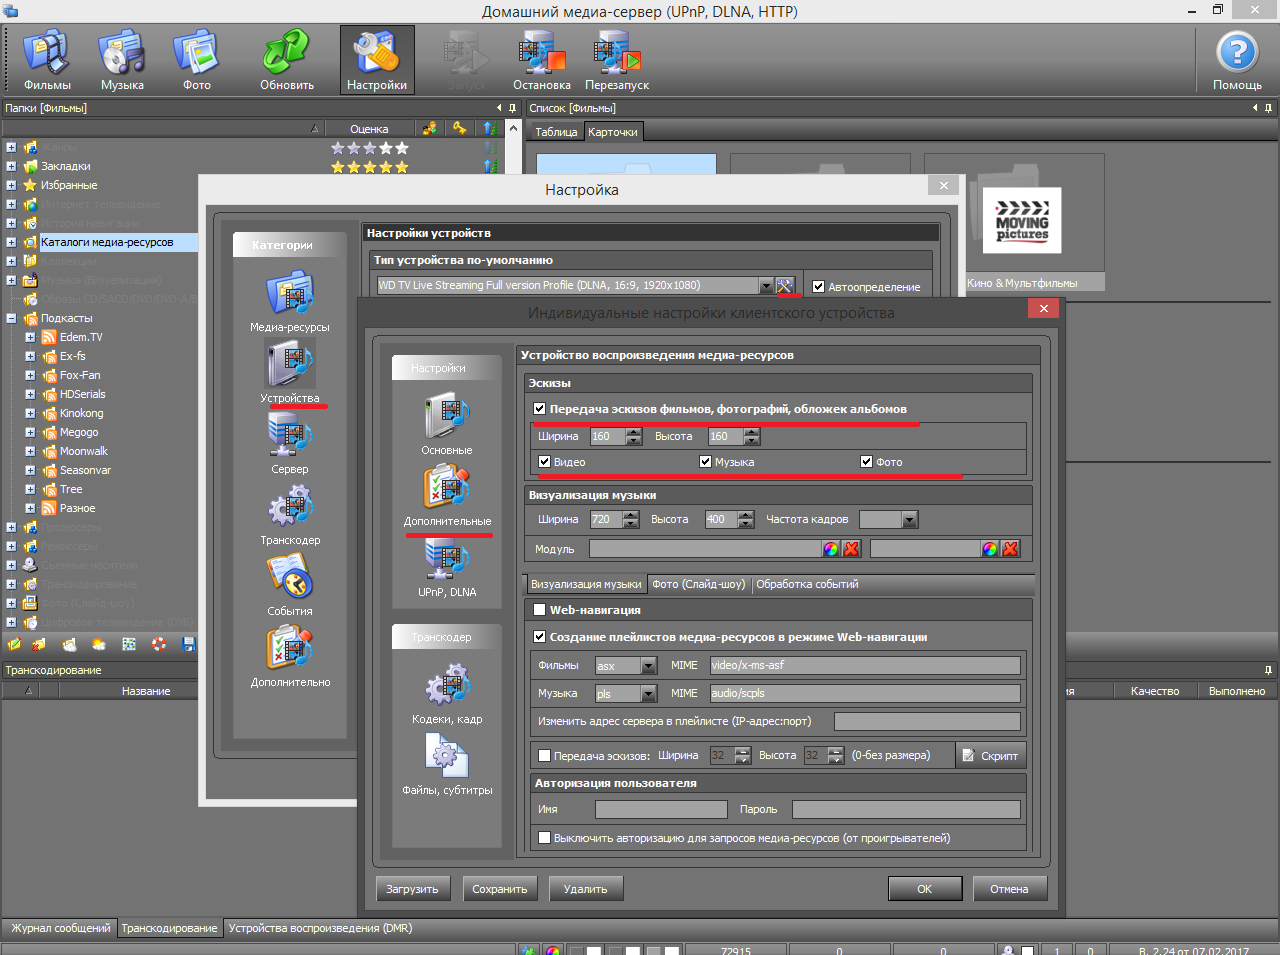Select the Транскодер category icon

290,512
